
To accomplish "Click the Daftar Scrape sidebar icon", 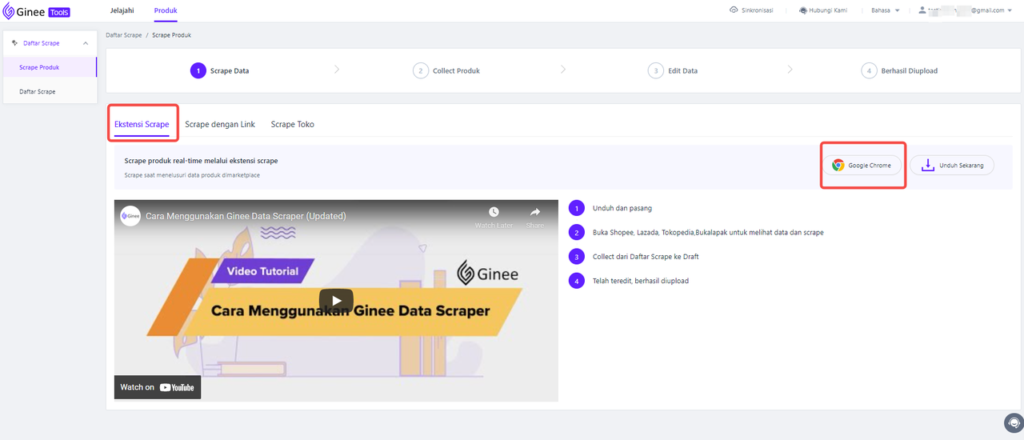I will 15,43.
